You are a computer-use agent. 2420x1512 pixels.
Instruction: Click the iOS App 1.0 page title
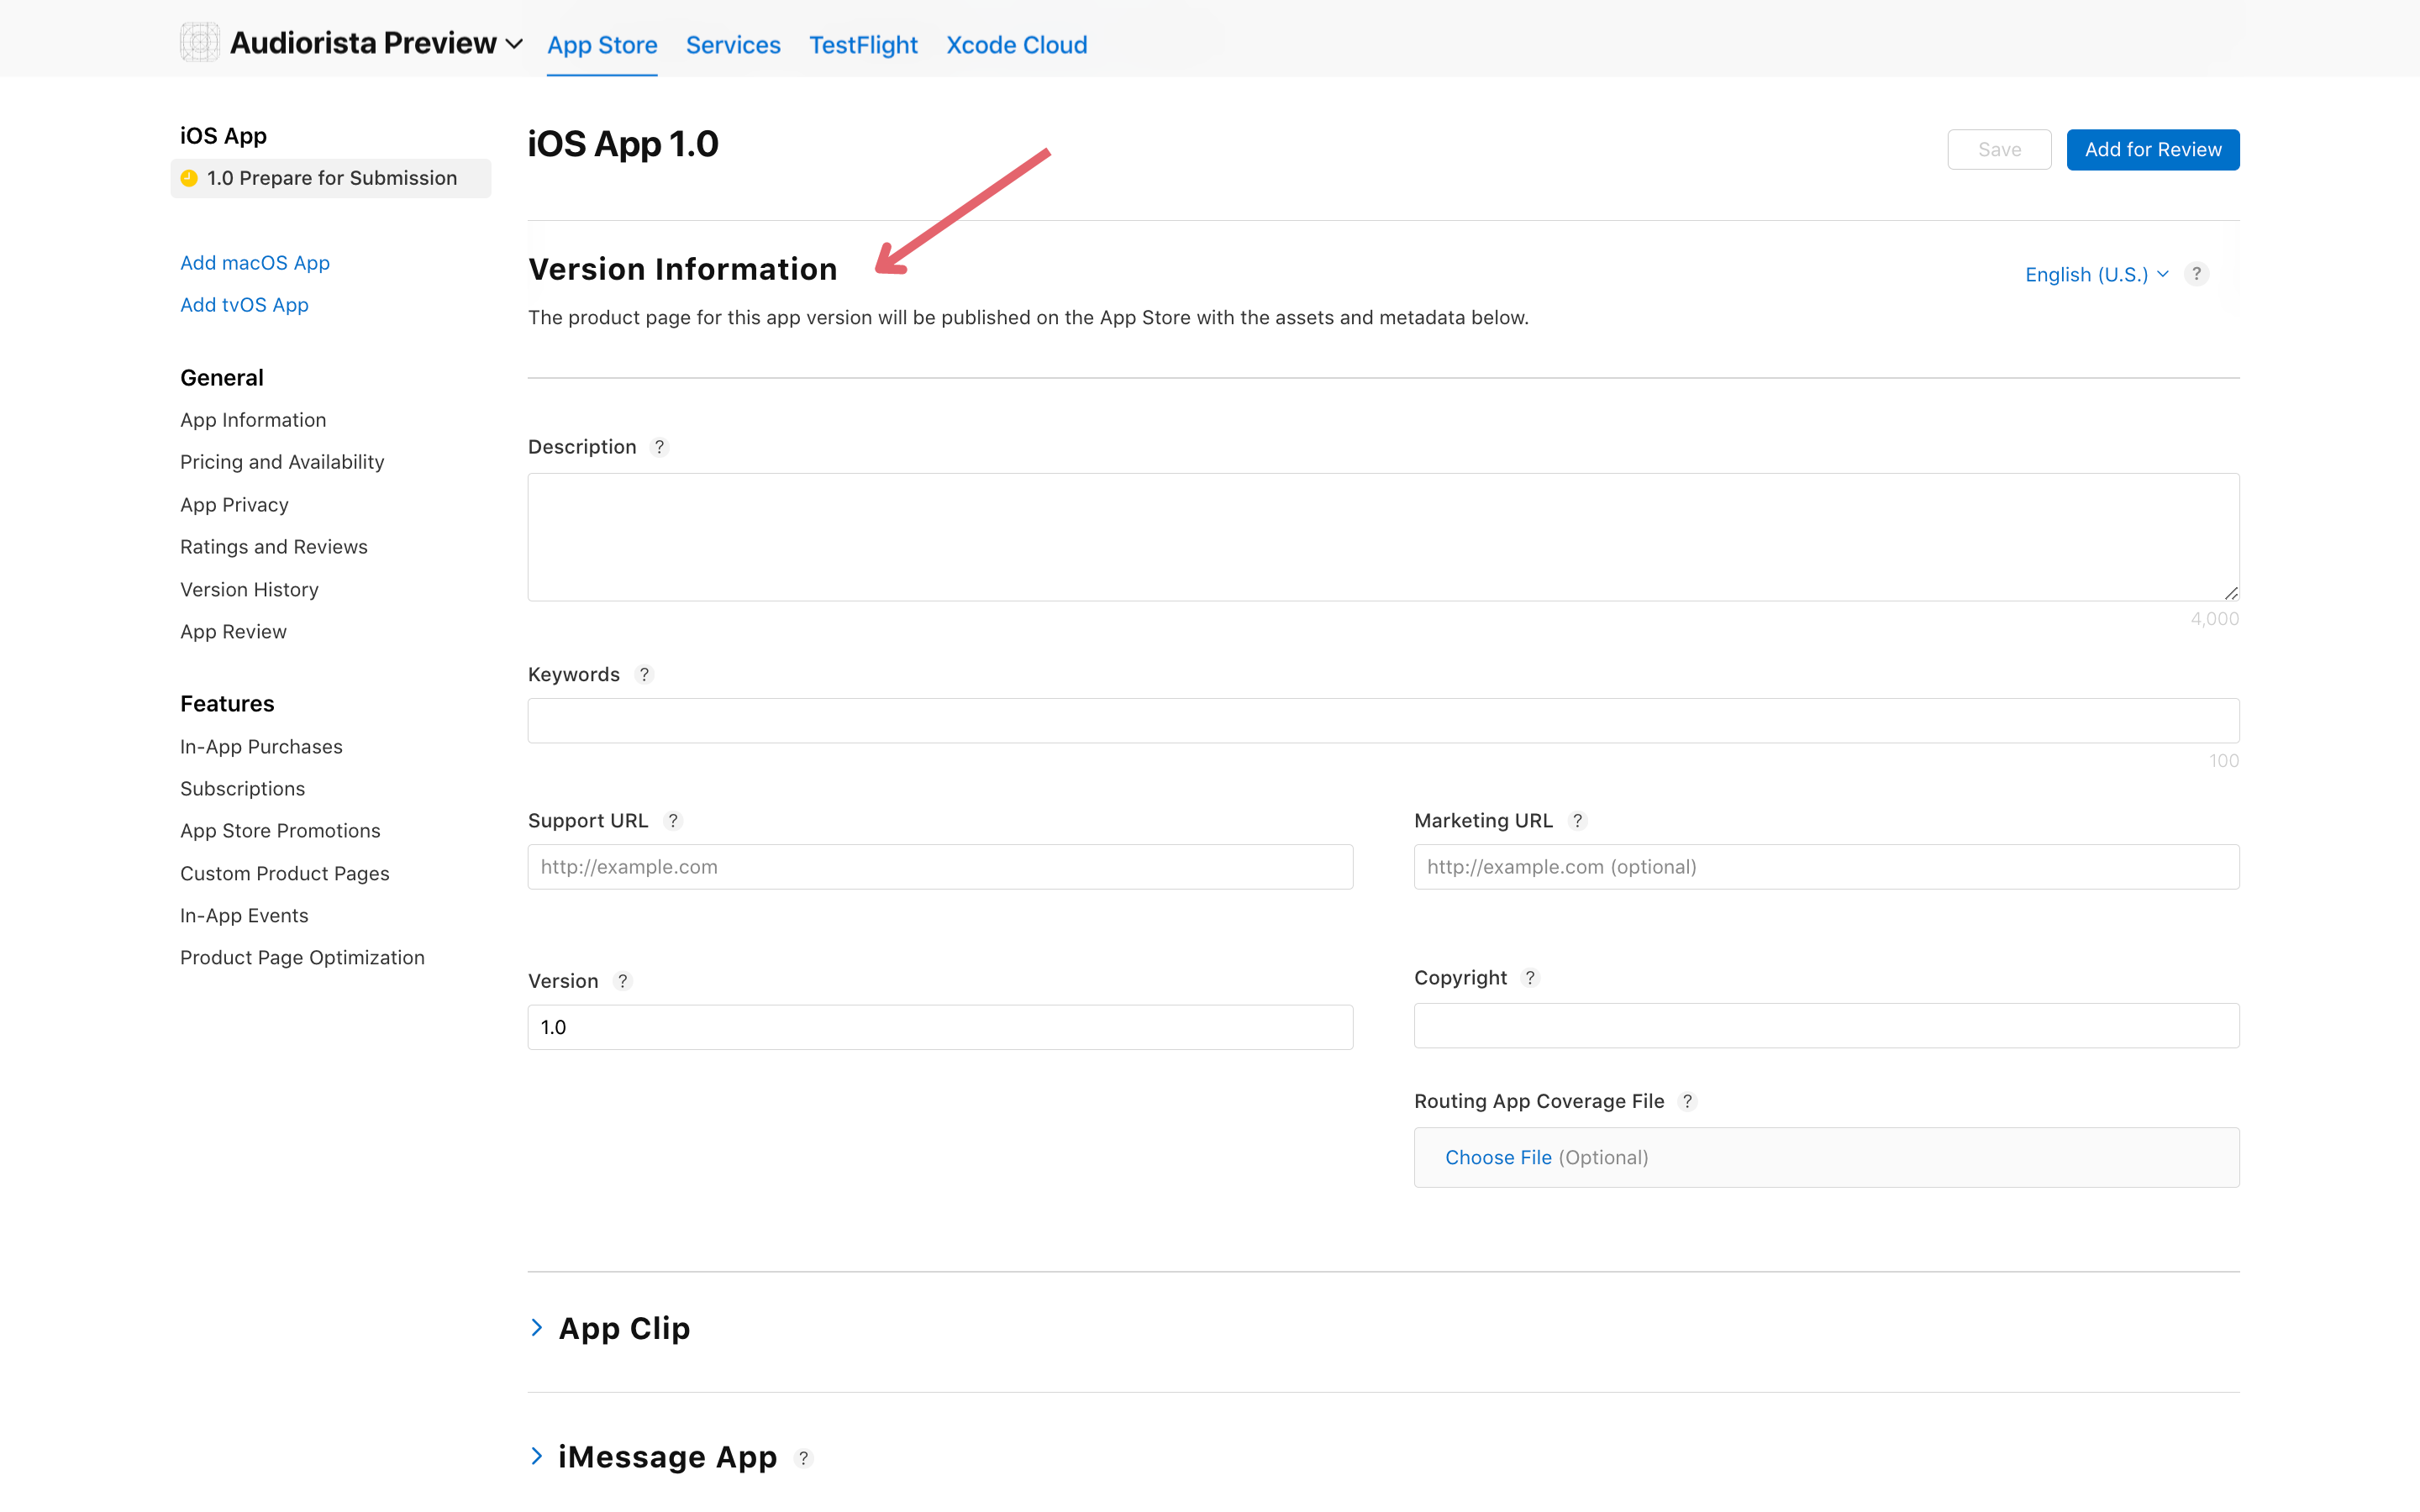coord(623,144)
